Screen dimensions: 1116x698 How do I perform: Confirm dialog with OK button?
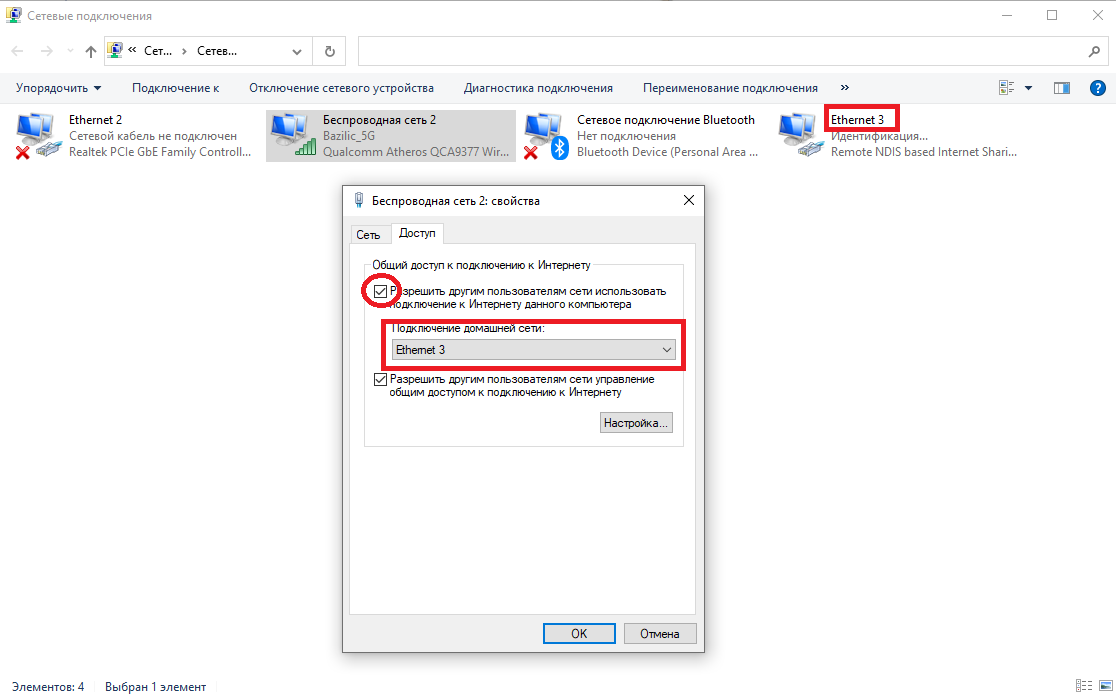pyautogui.click(x=579, y=633)
